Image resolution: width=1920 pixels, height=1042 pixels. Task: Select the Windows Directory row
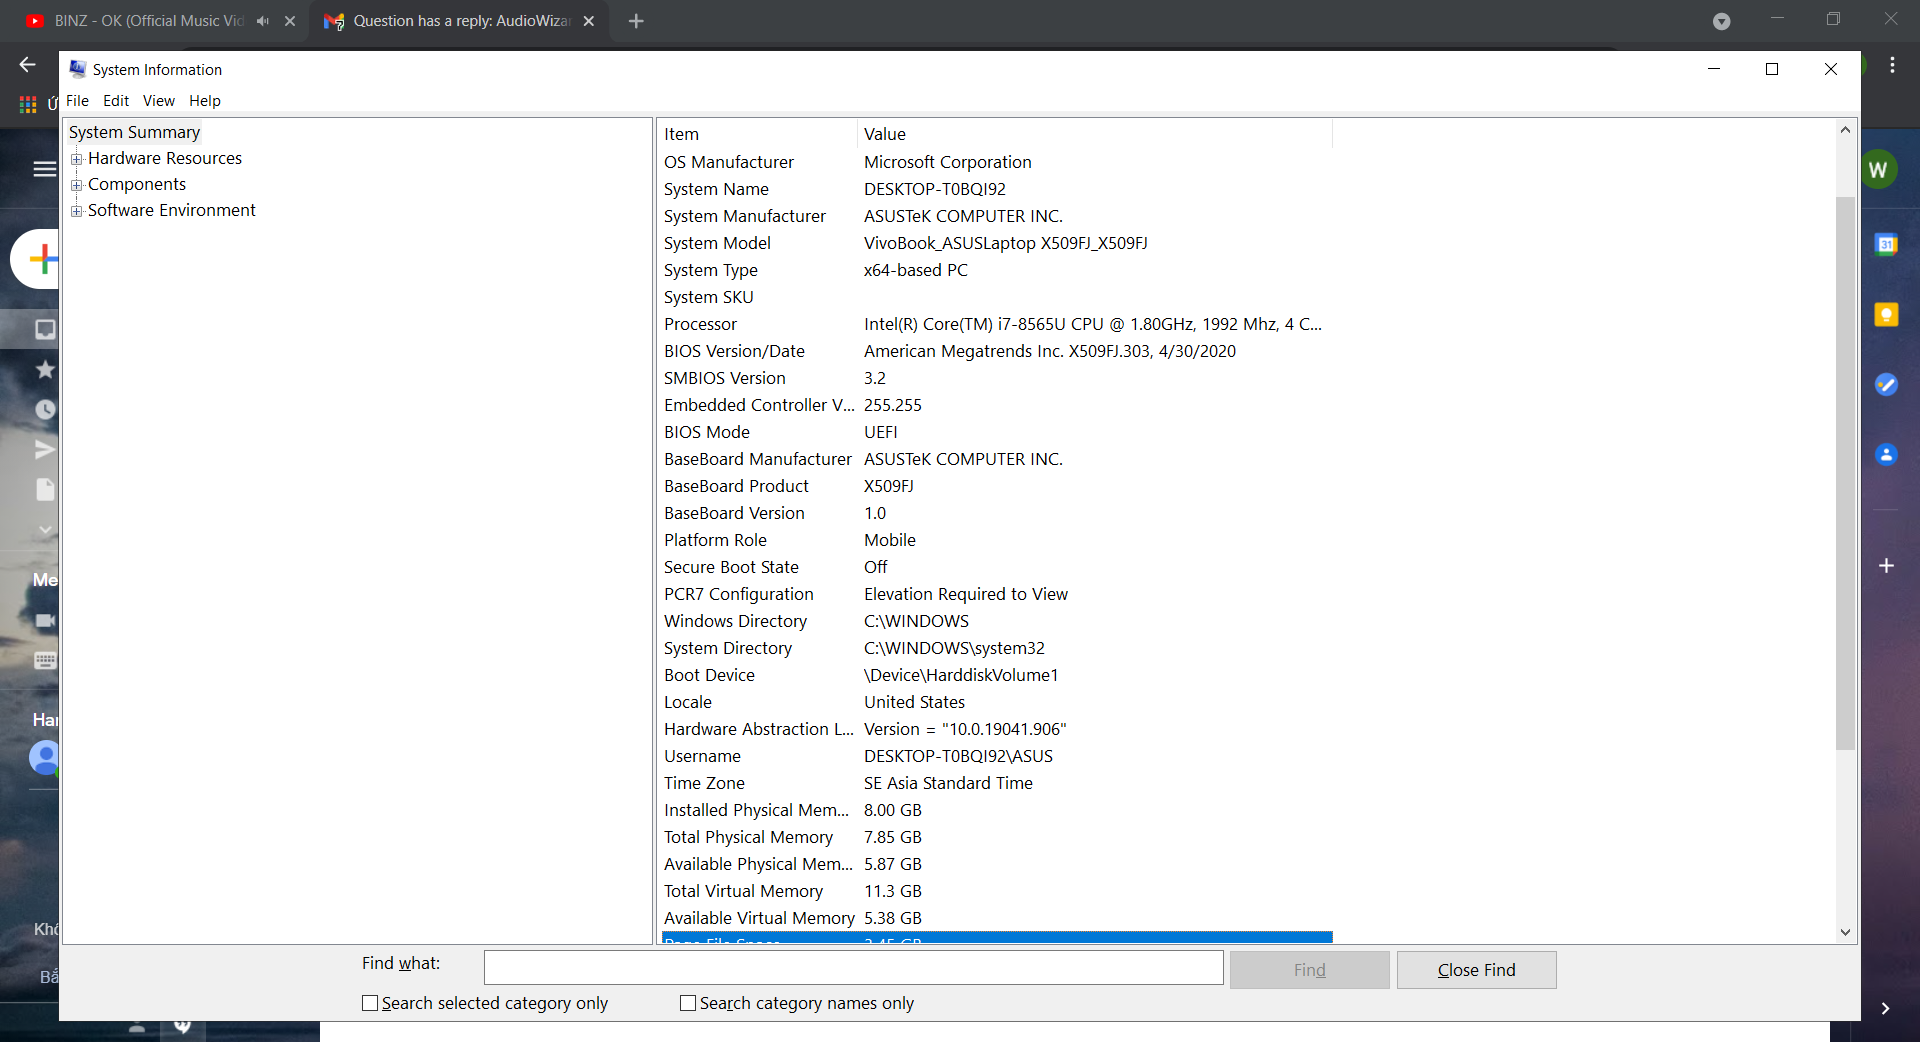pyautogui.click(x=996, y=621)
